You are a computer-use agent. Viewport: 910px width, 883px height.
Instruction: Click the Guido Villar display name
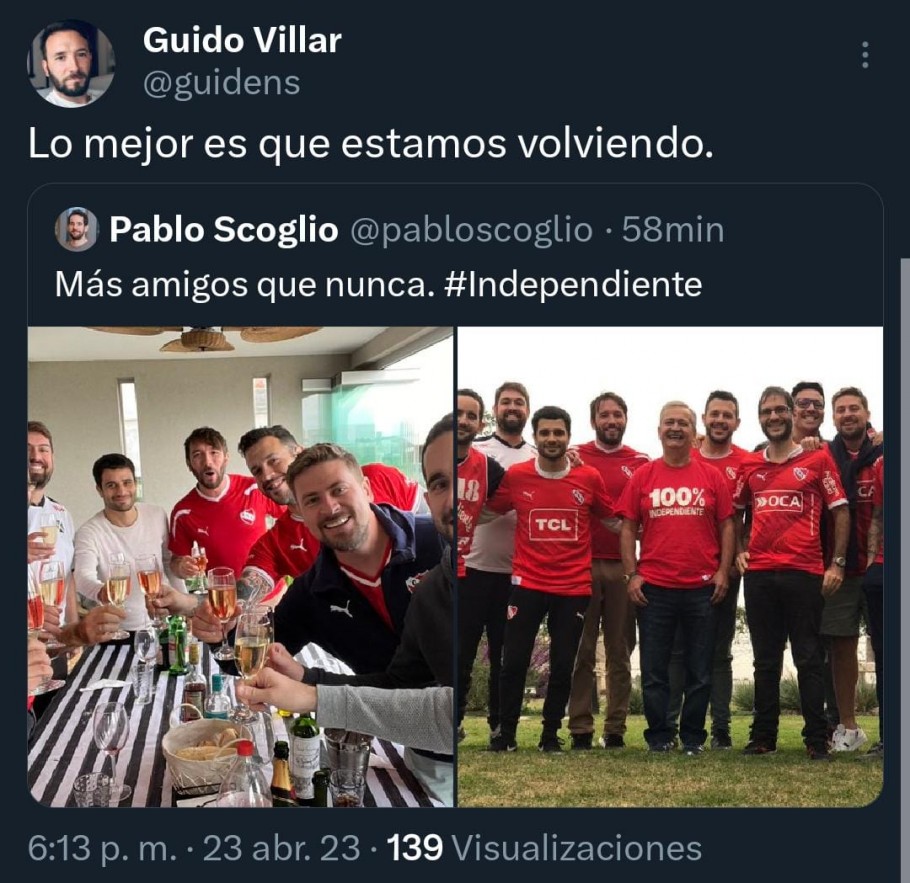click(x=242, y=41)
